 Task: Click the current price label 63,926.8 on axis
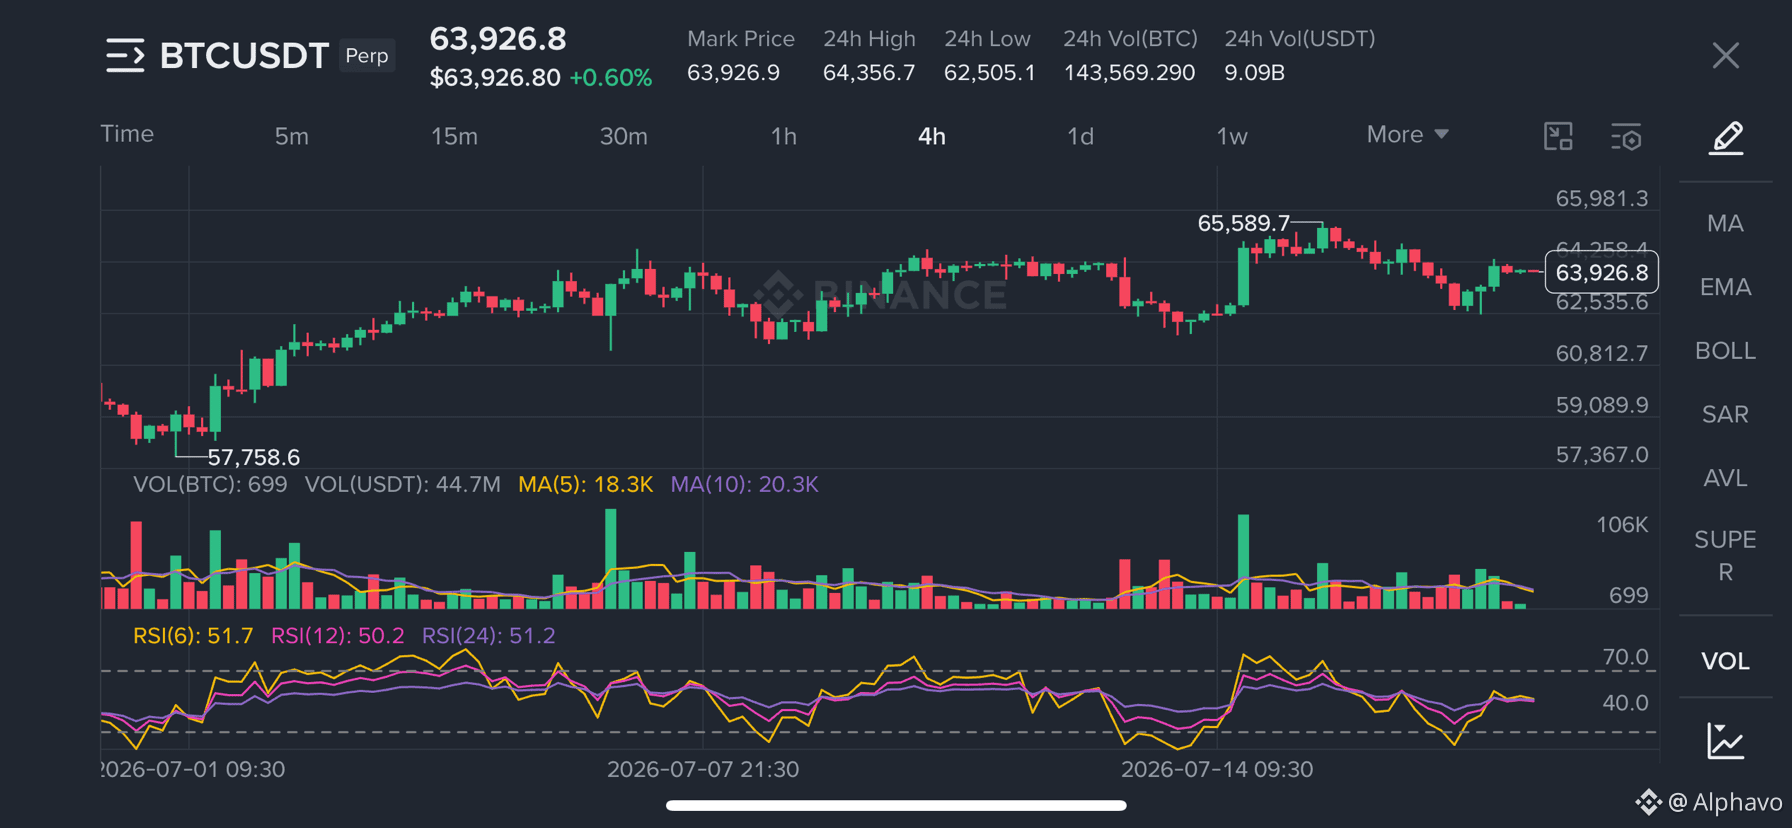click(1601, 272)
